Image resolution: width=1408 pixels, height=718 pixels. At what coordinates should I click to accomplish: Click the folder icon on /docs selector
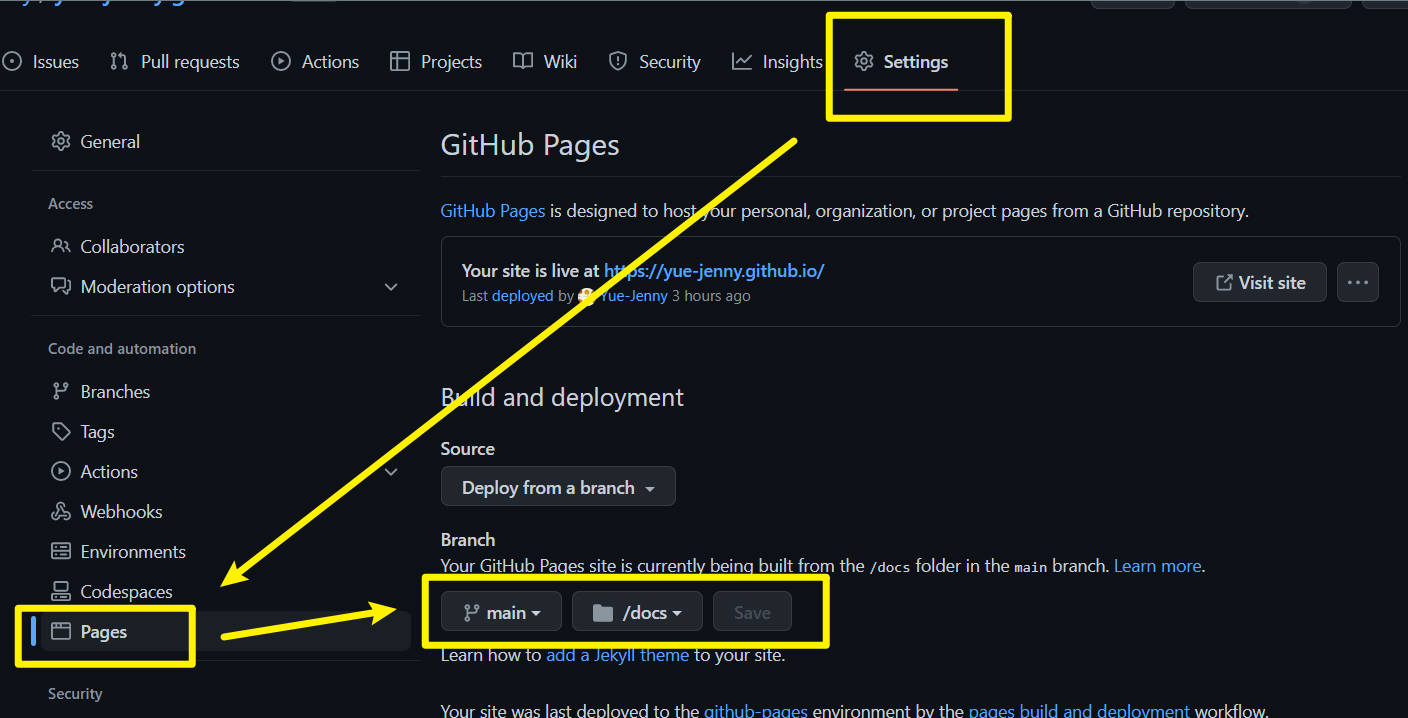602,612
